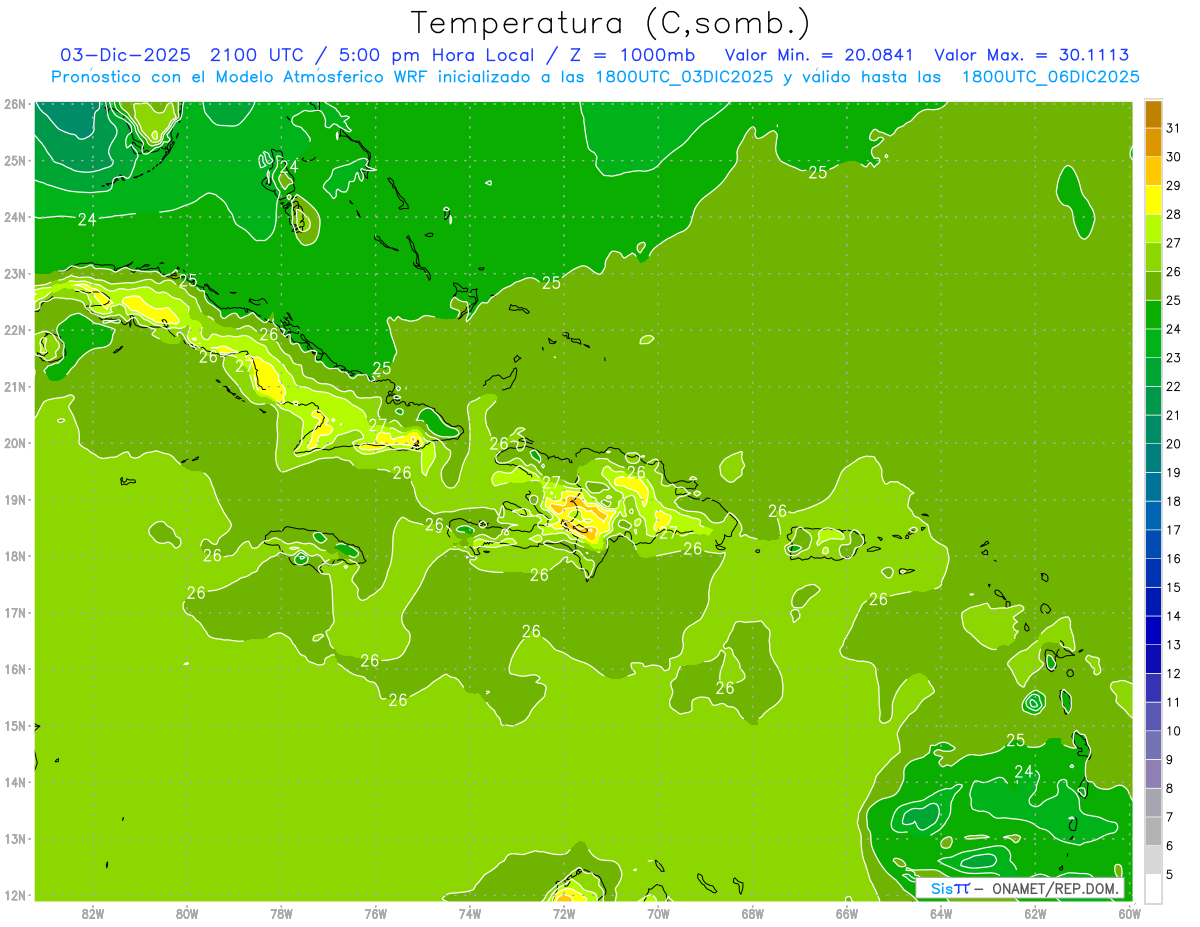
Task: Click the "15N" latitude axis label
Action: (15, 725)
